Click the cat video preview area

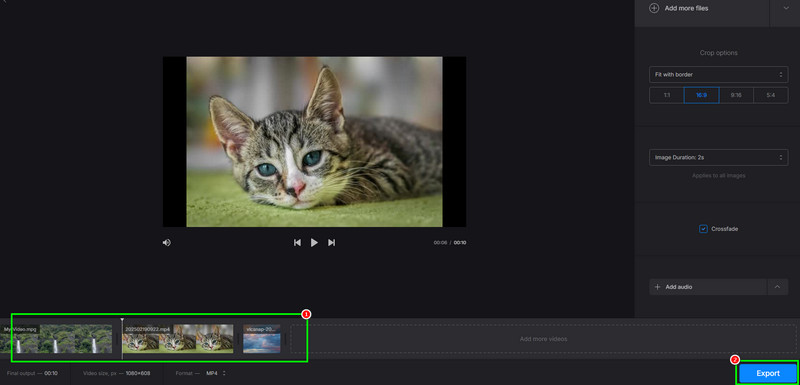pyautogui.click(x=314, y=142)
